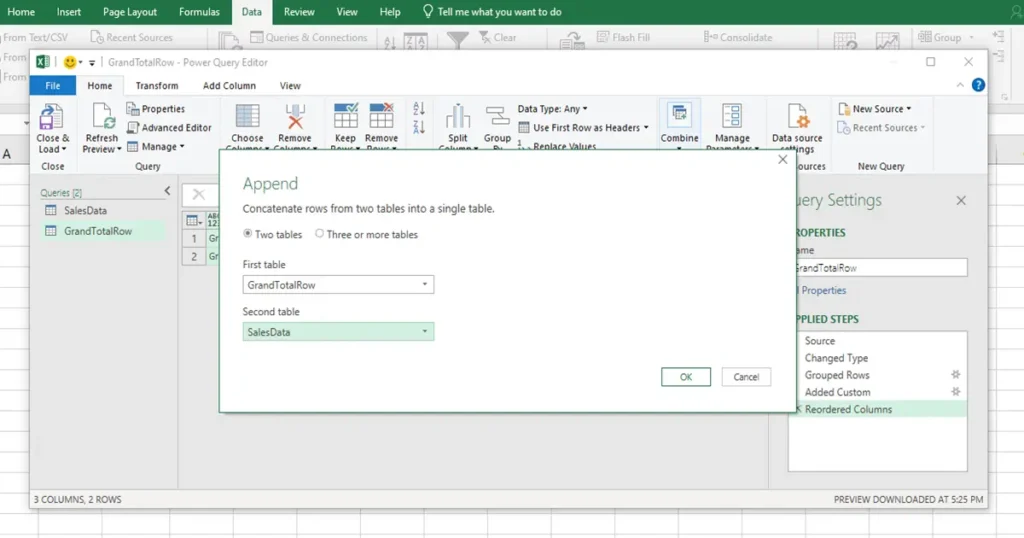Click OK in the Append dialog
The height and width of the screenshot is (538, 1024).
pos(686,377)
